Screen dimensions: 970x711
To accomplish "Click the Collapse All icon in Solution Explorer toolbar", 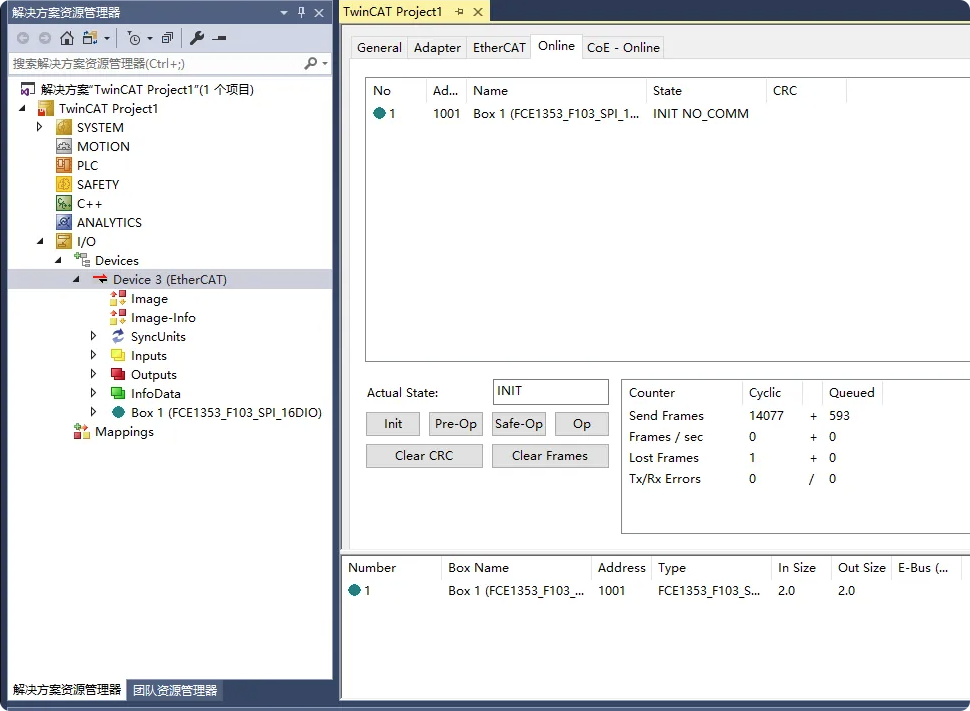I will point(167,38).
